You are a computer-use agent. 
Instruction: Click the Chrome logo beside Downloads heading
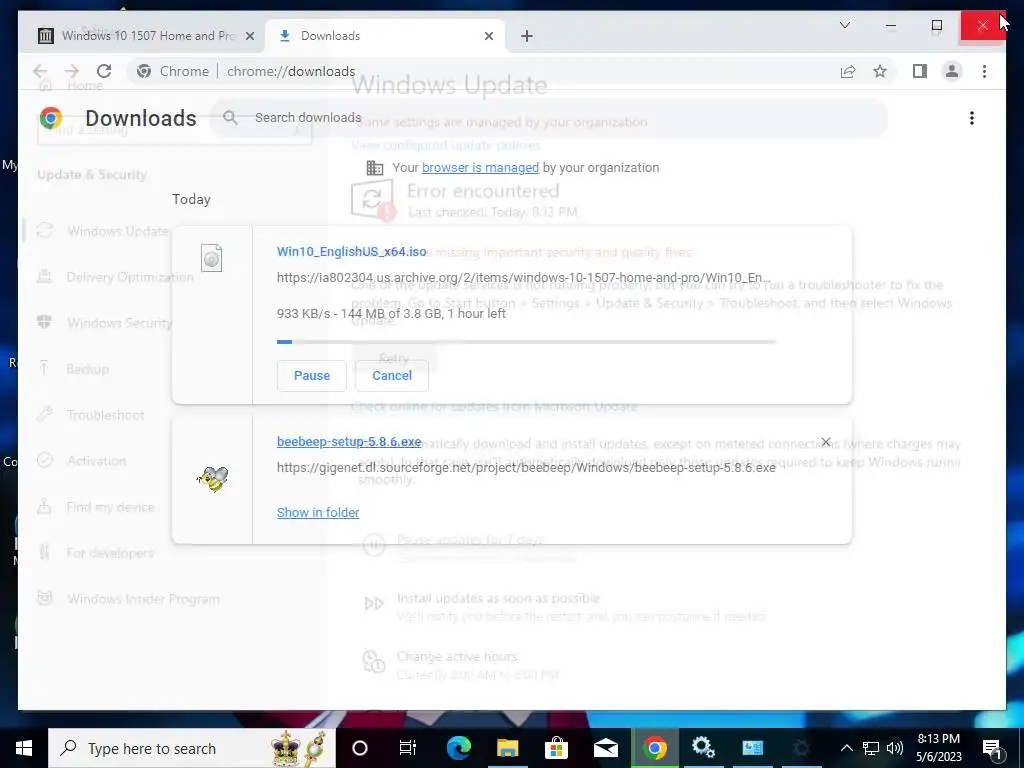(51, 118)
